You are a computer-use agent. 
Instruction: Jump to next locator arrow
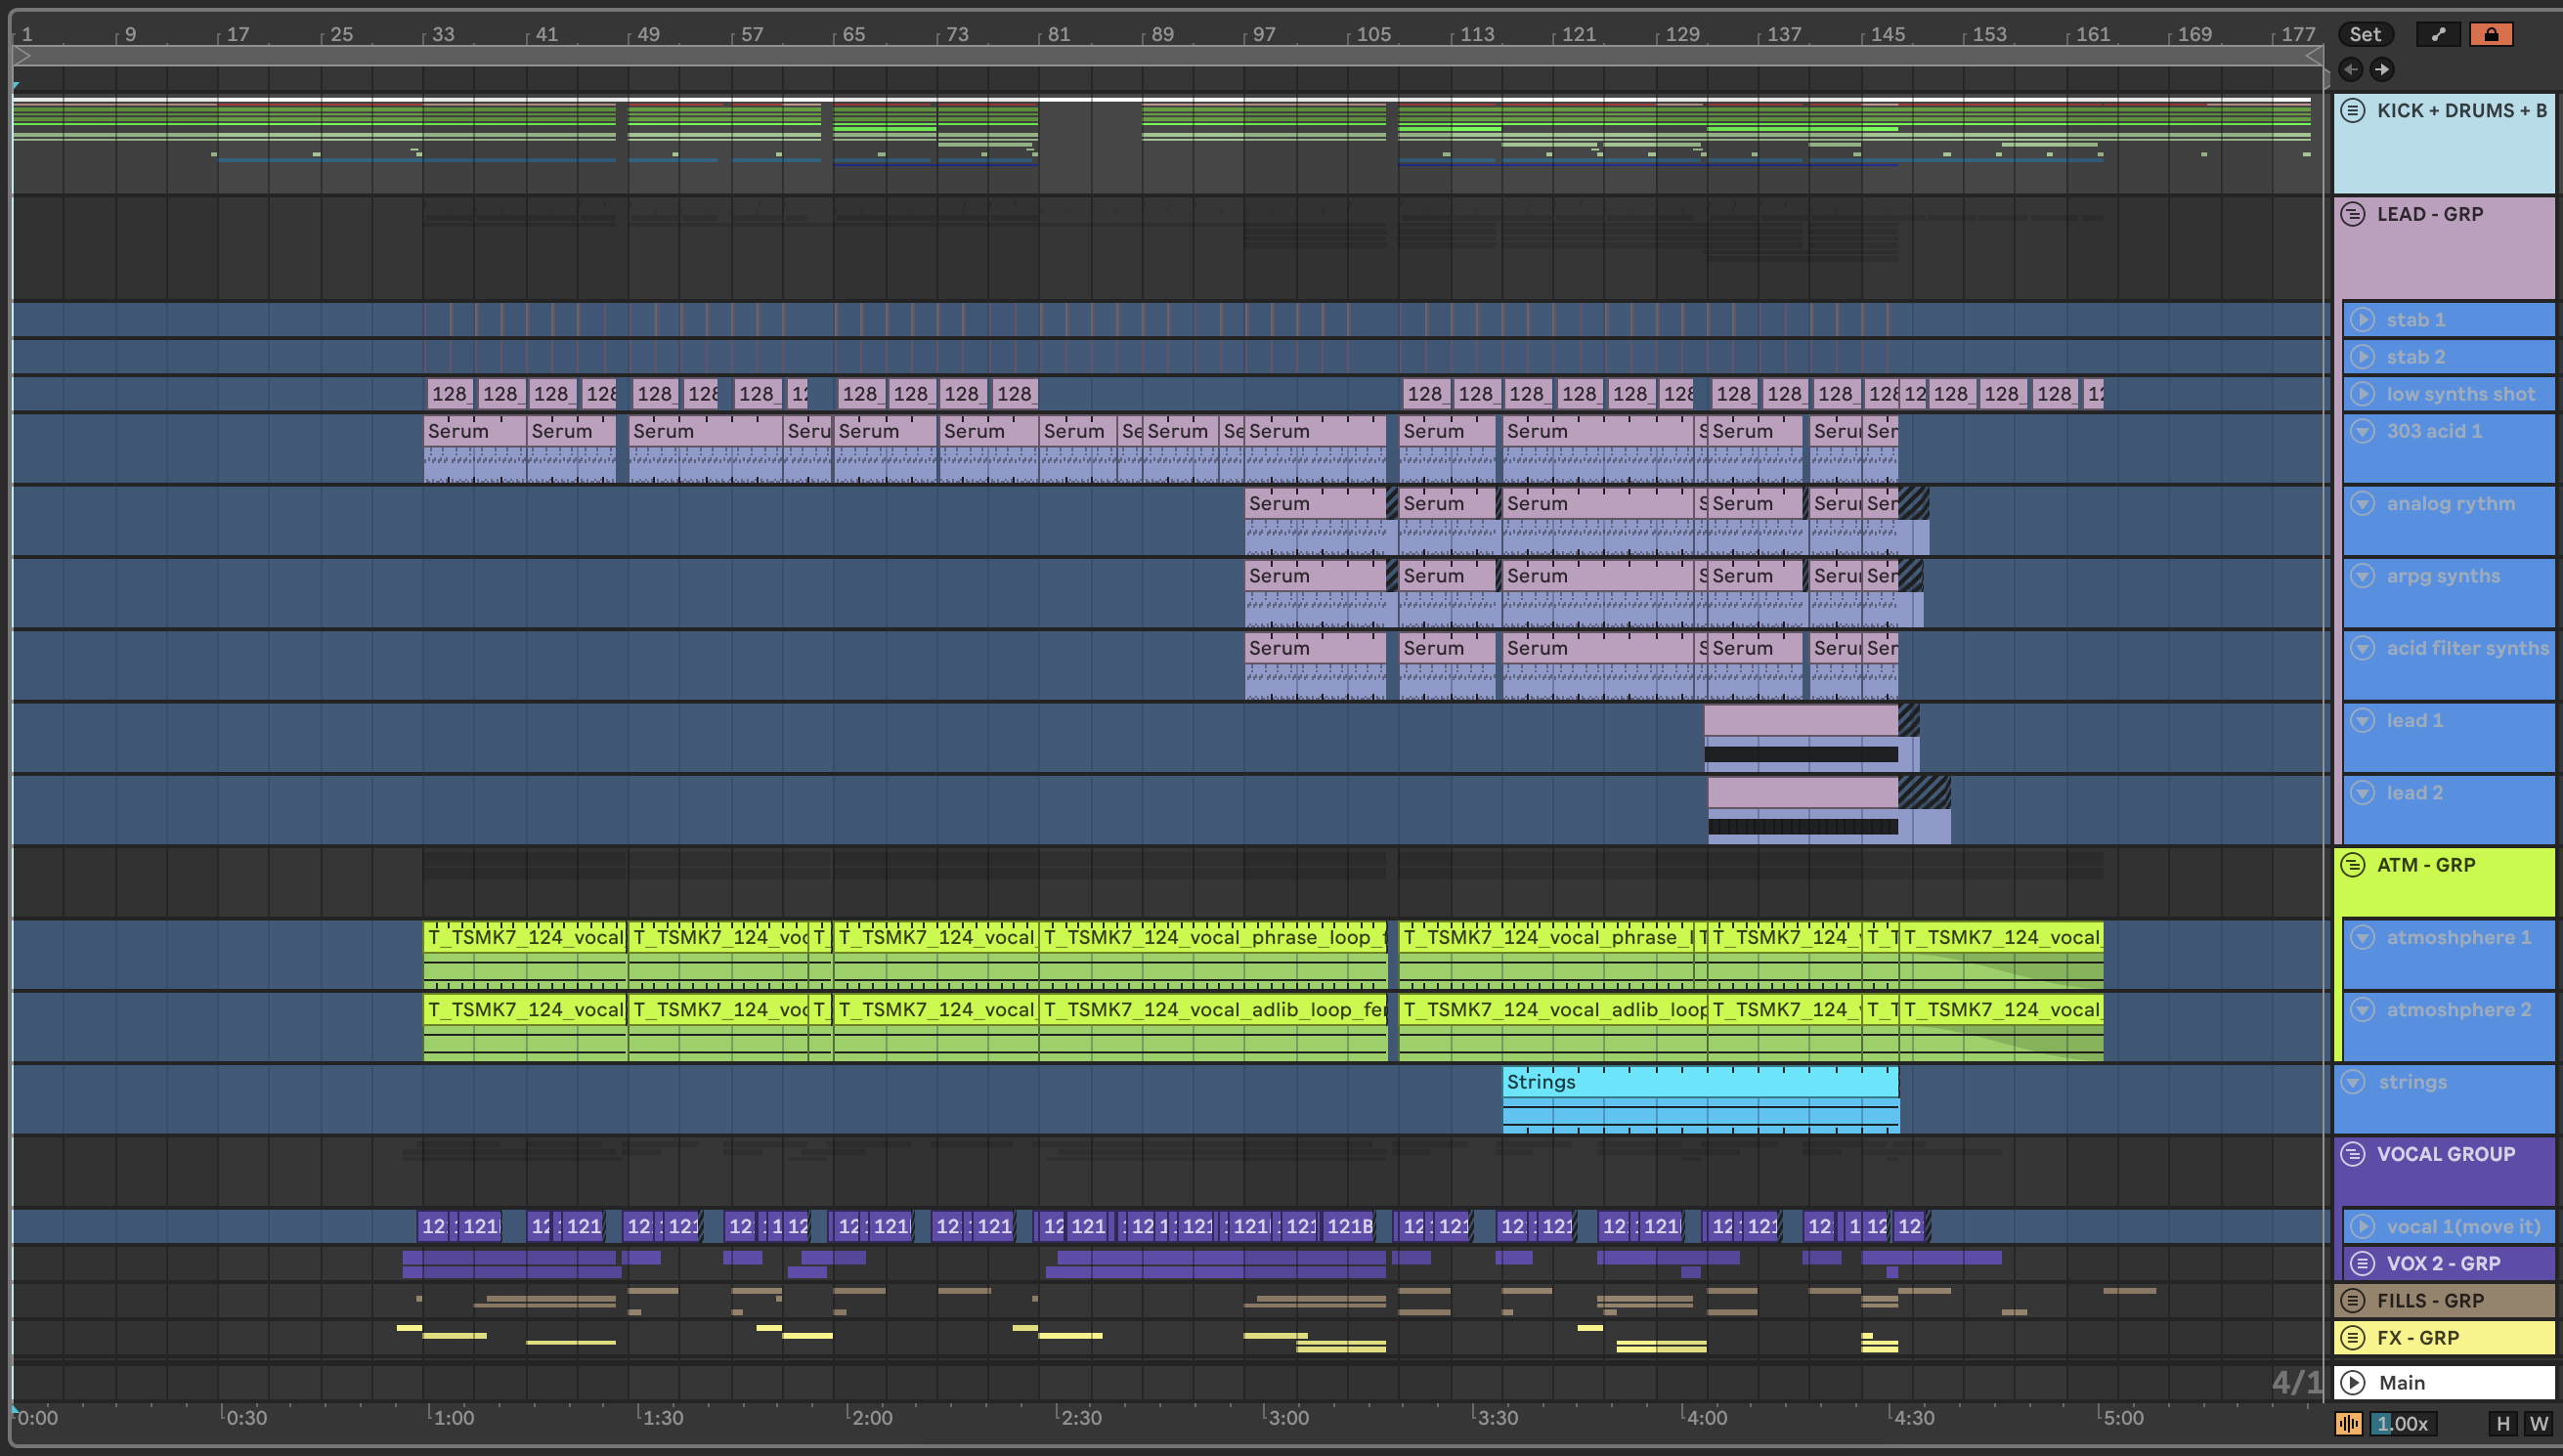(2382, 69)
